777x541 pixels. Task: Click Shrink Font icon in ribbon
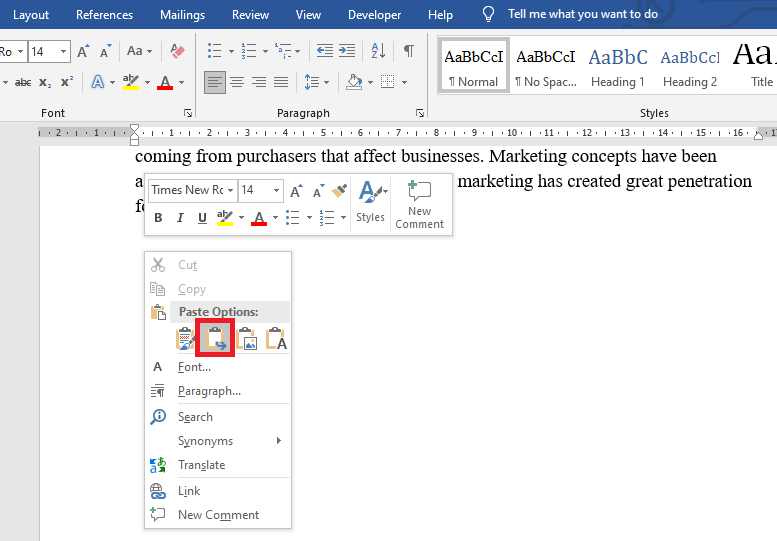(x=105, y=51)
